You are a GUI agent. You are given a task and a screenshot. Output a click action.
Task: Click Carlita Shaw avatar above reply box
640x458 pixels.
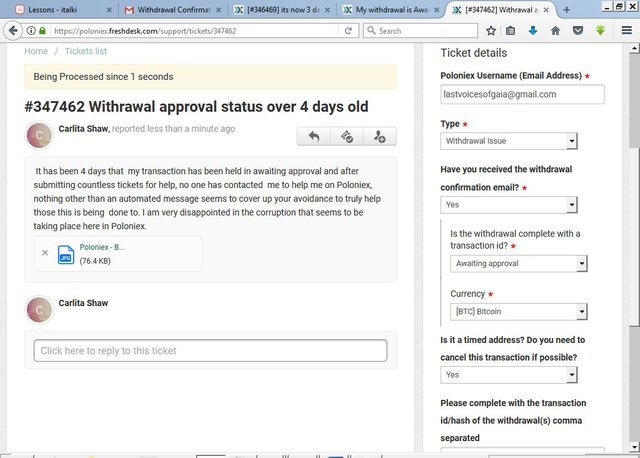(39, 310)
